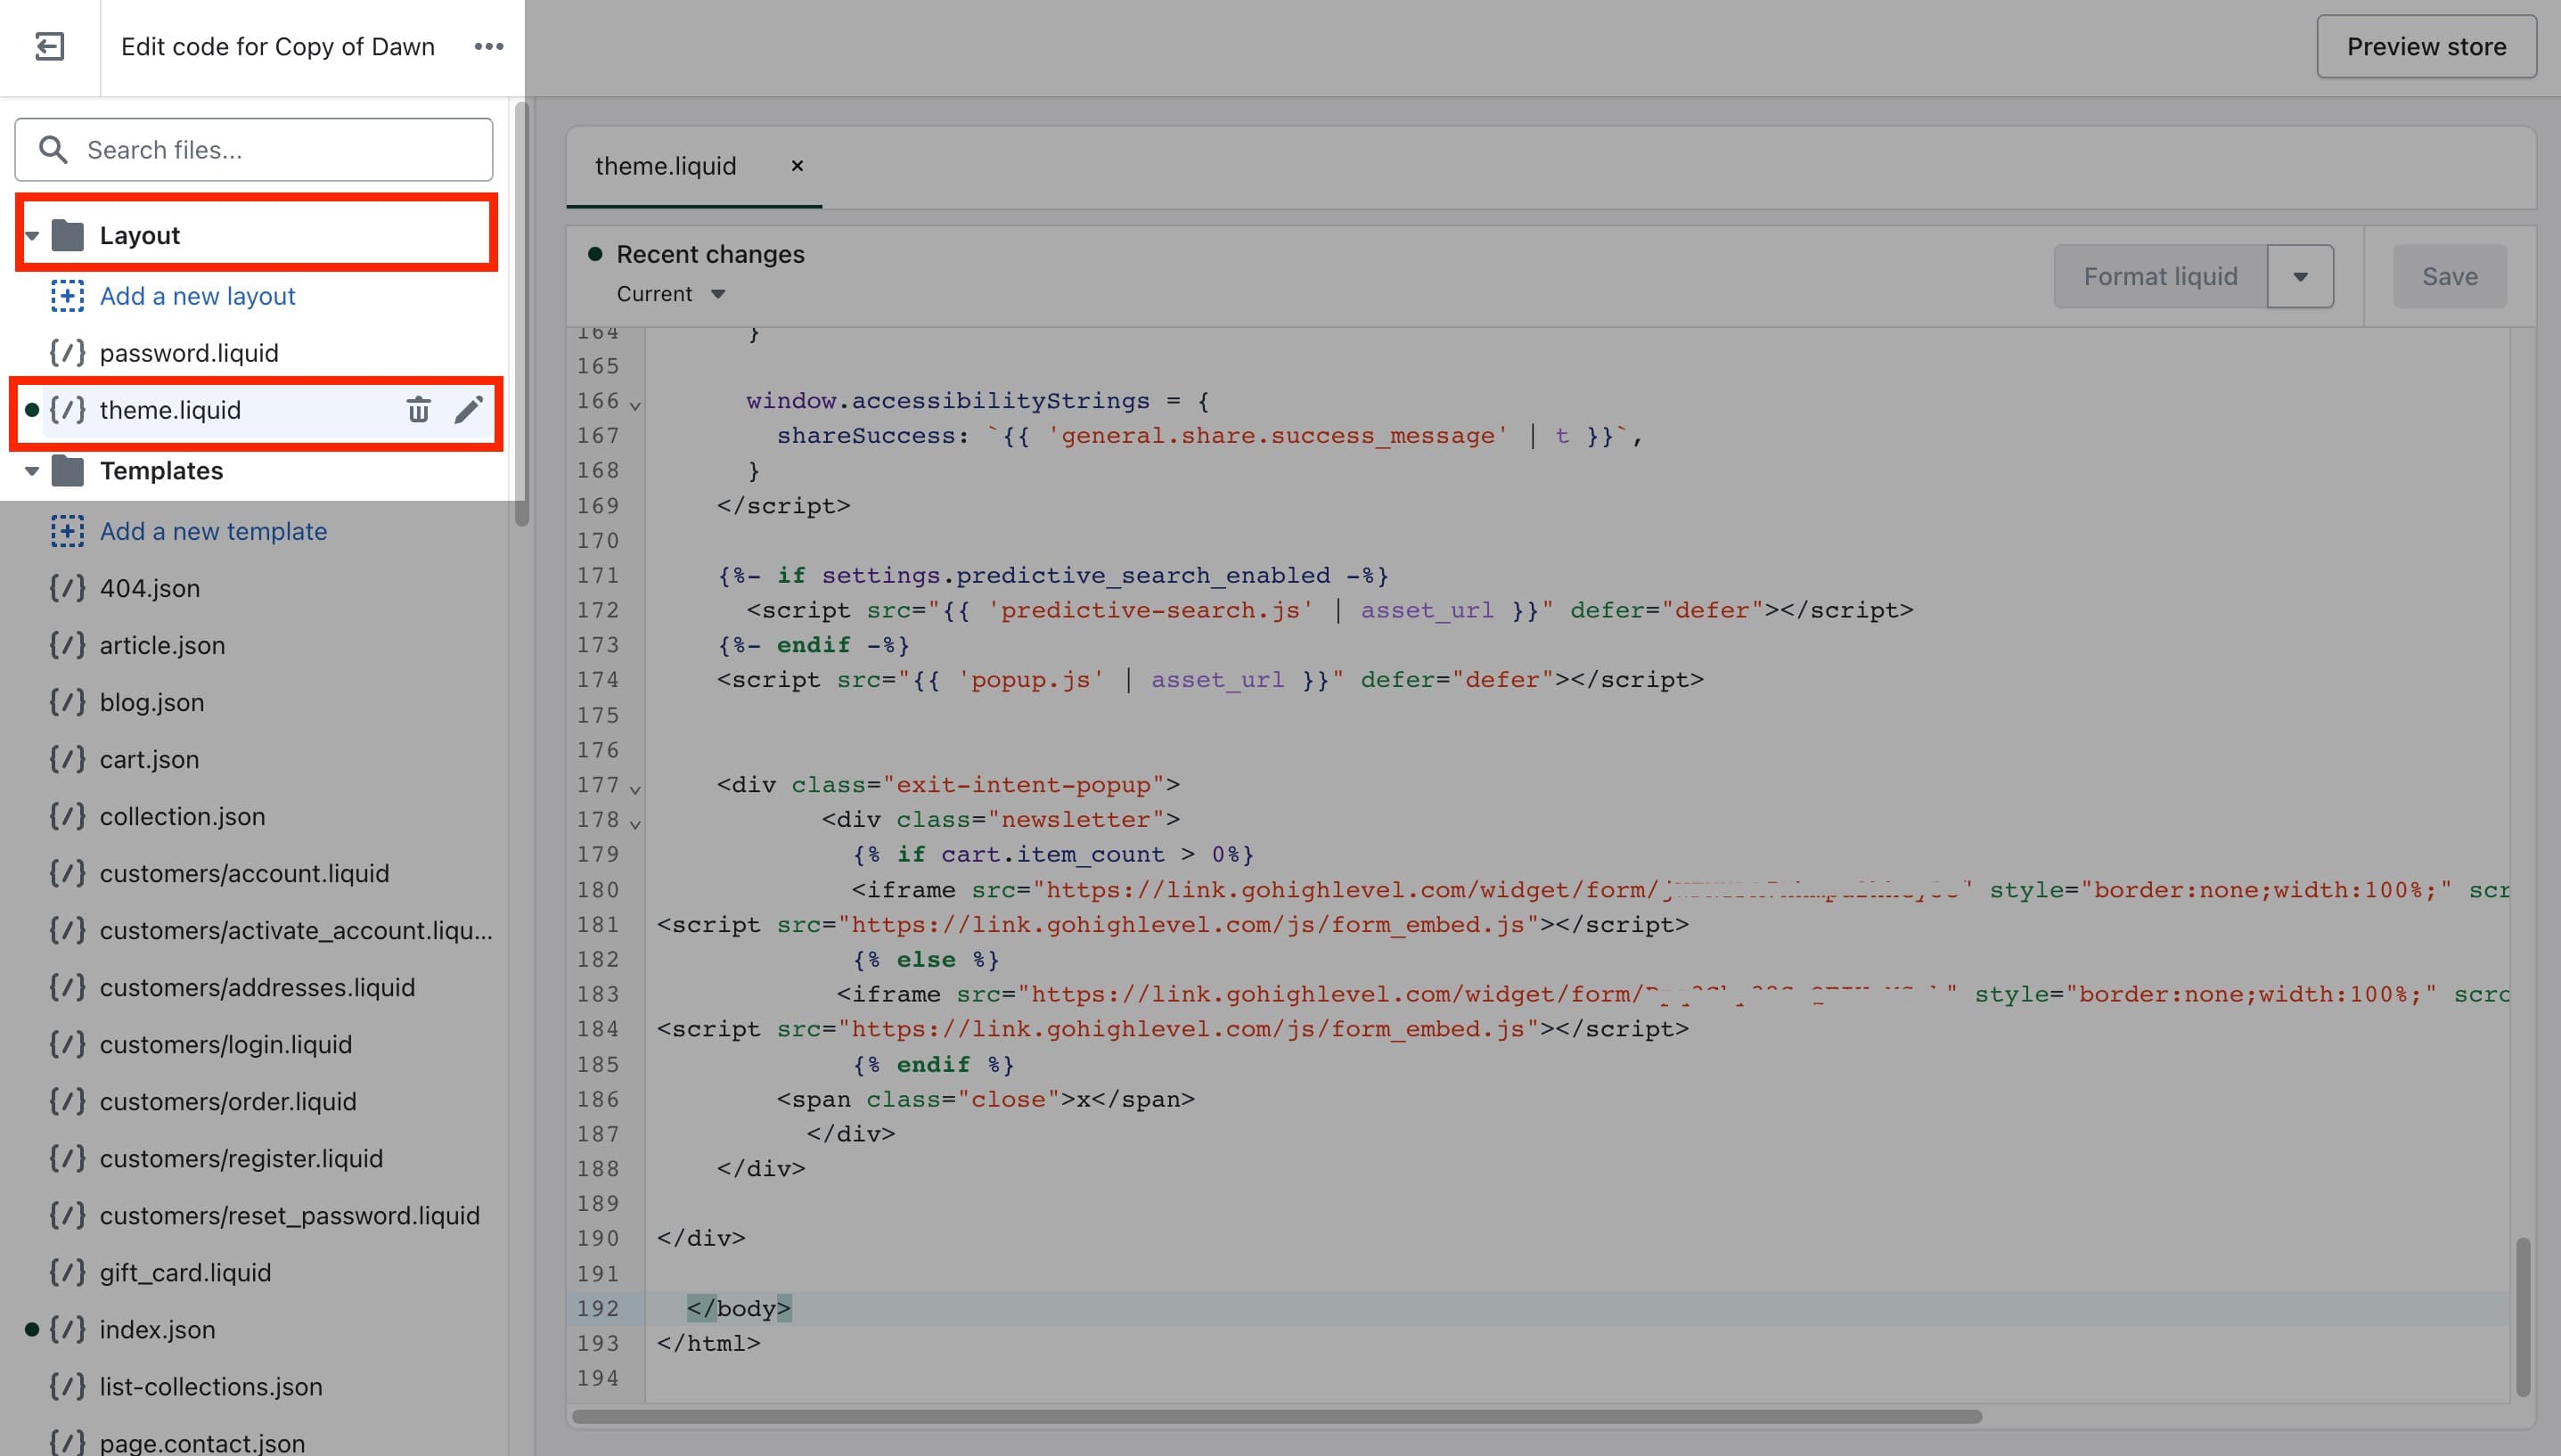Open the Format liquid dropdown arrow
Image resolution: width=2561 pixels, height=1456 pixels.
(x=2300, y=276)
